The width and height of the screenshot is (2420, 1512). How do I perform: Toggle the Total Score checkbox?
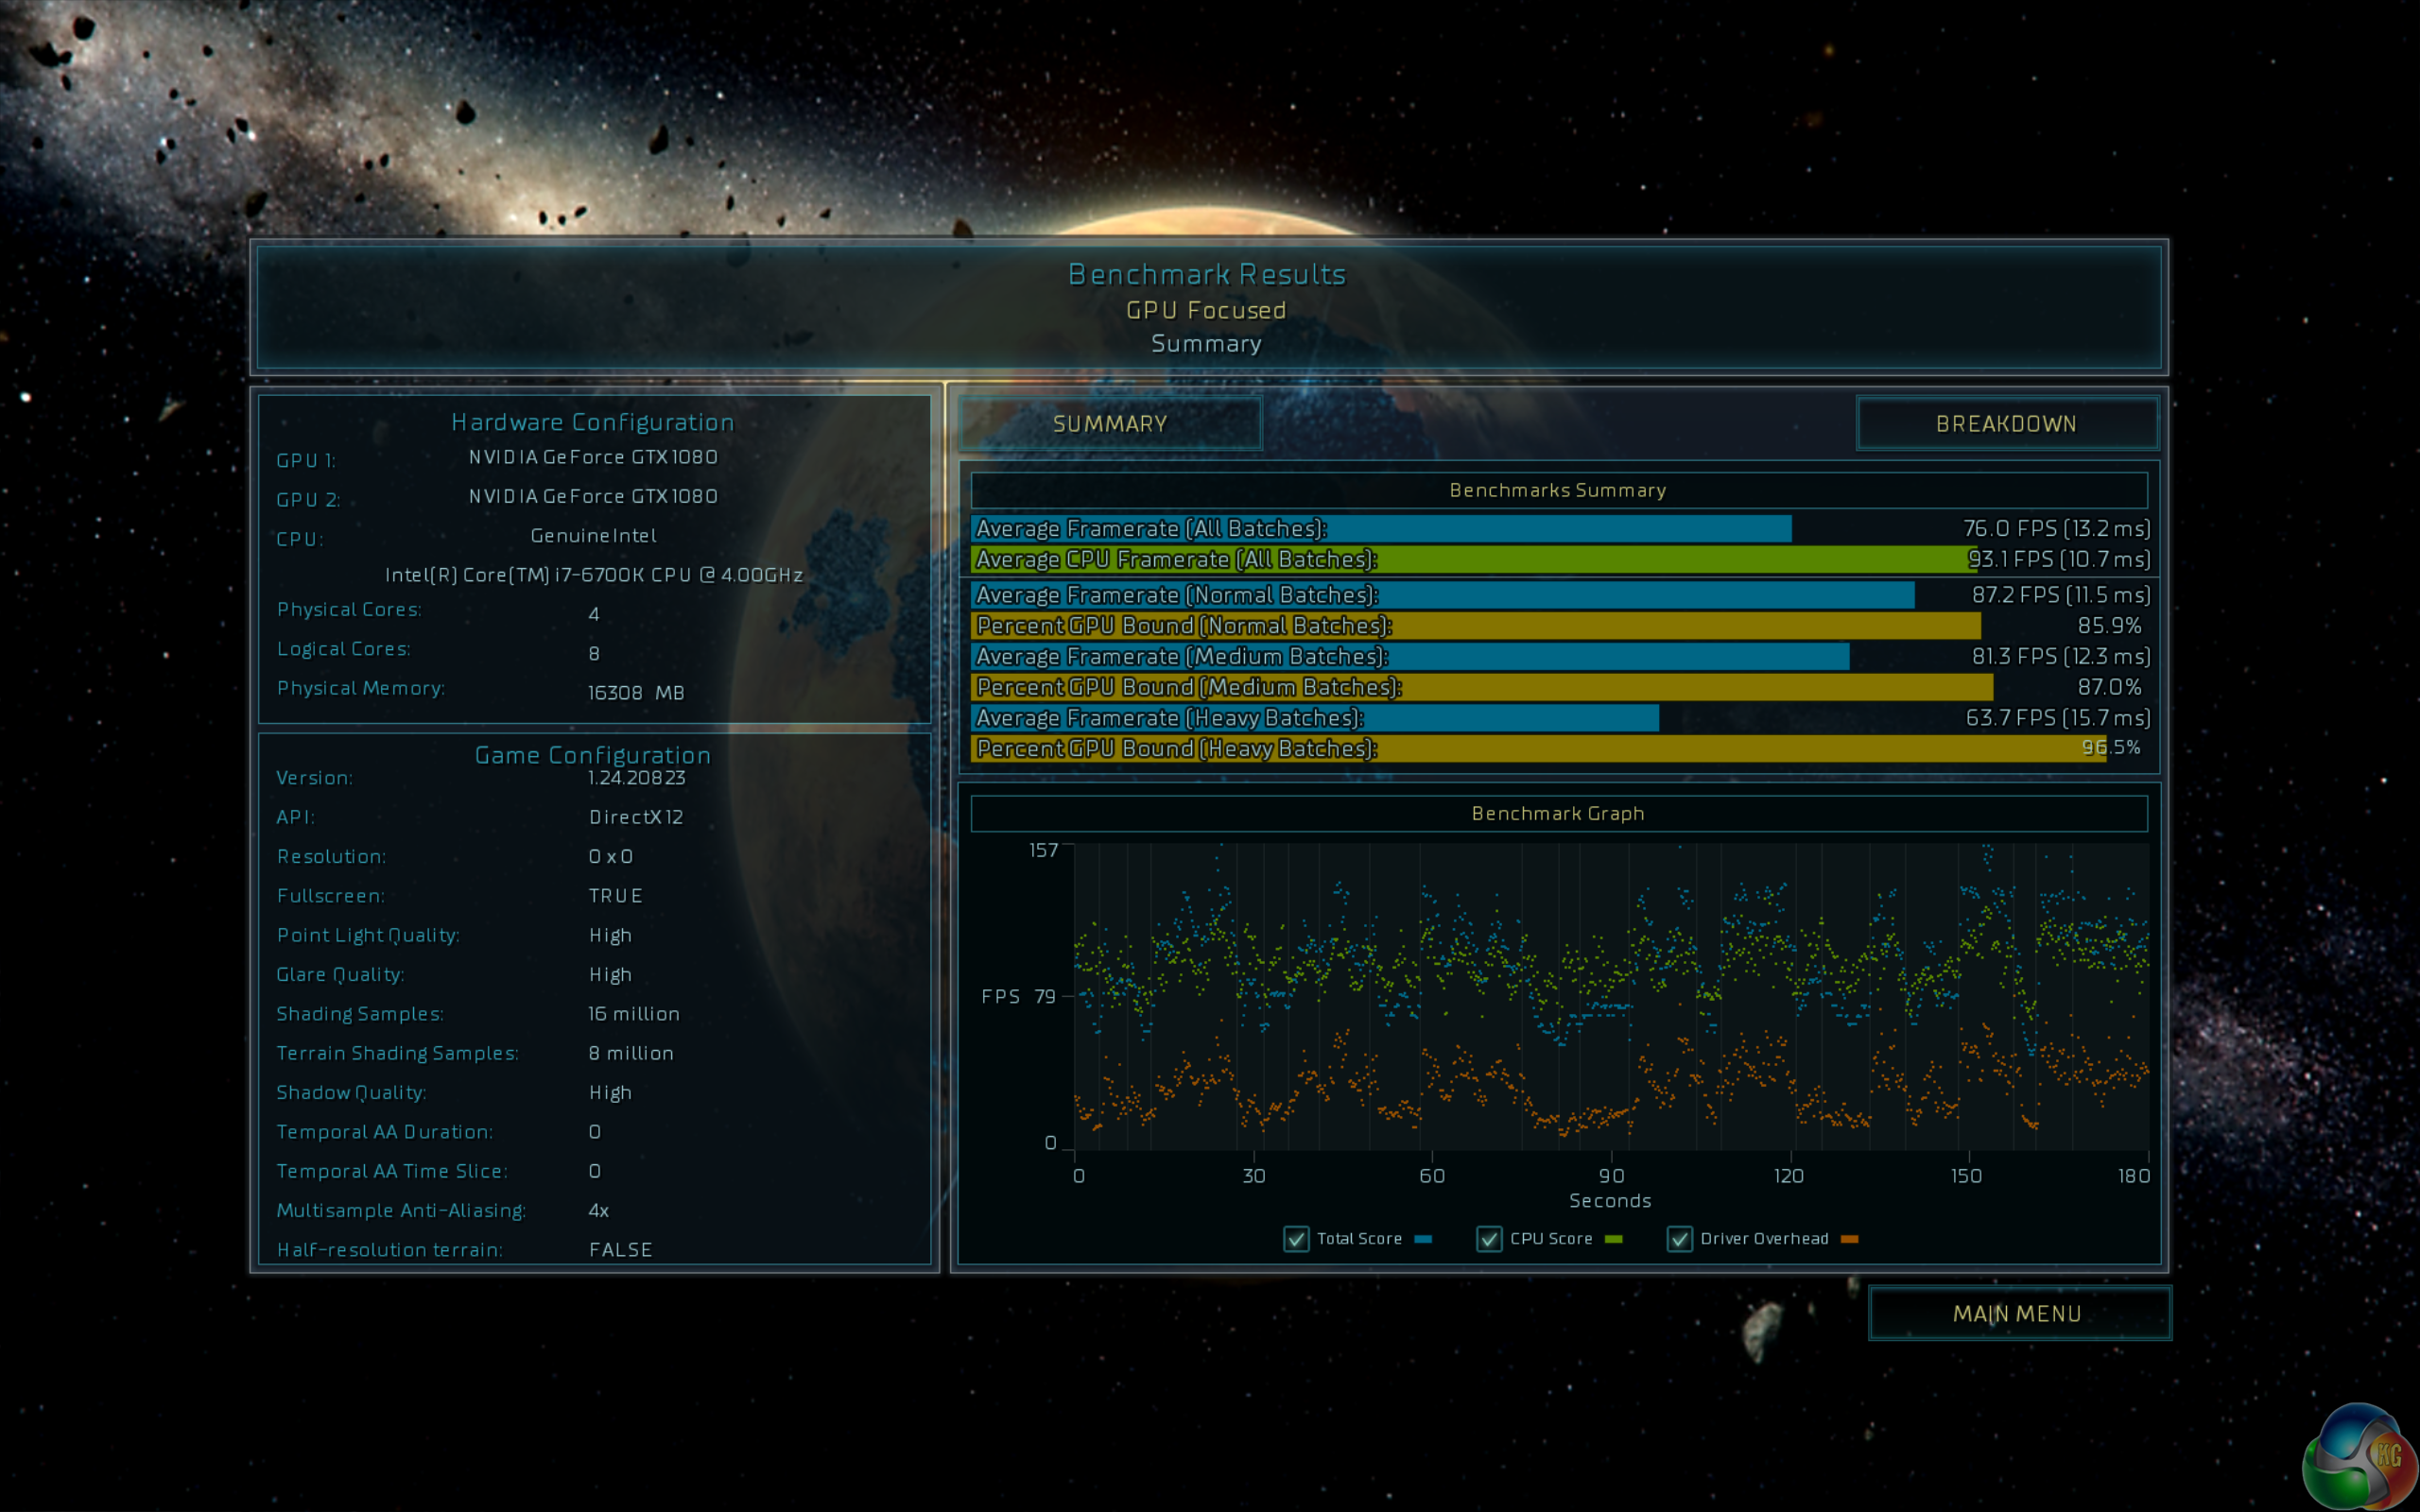(1296, 1239)
